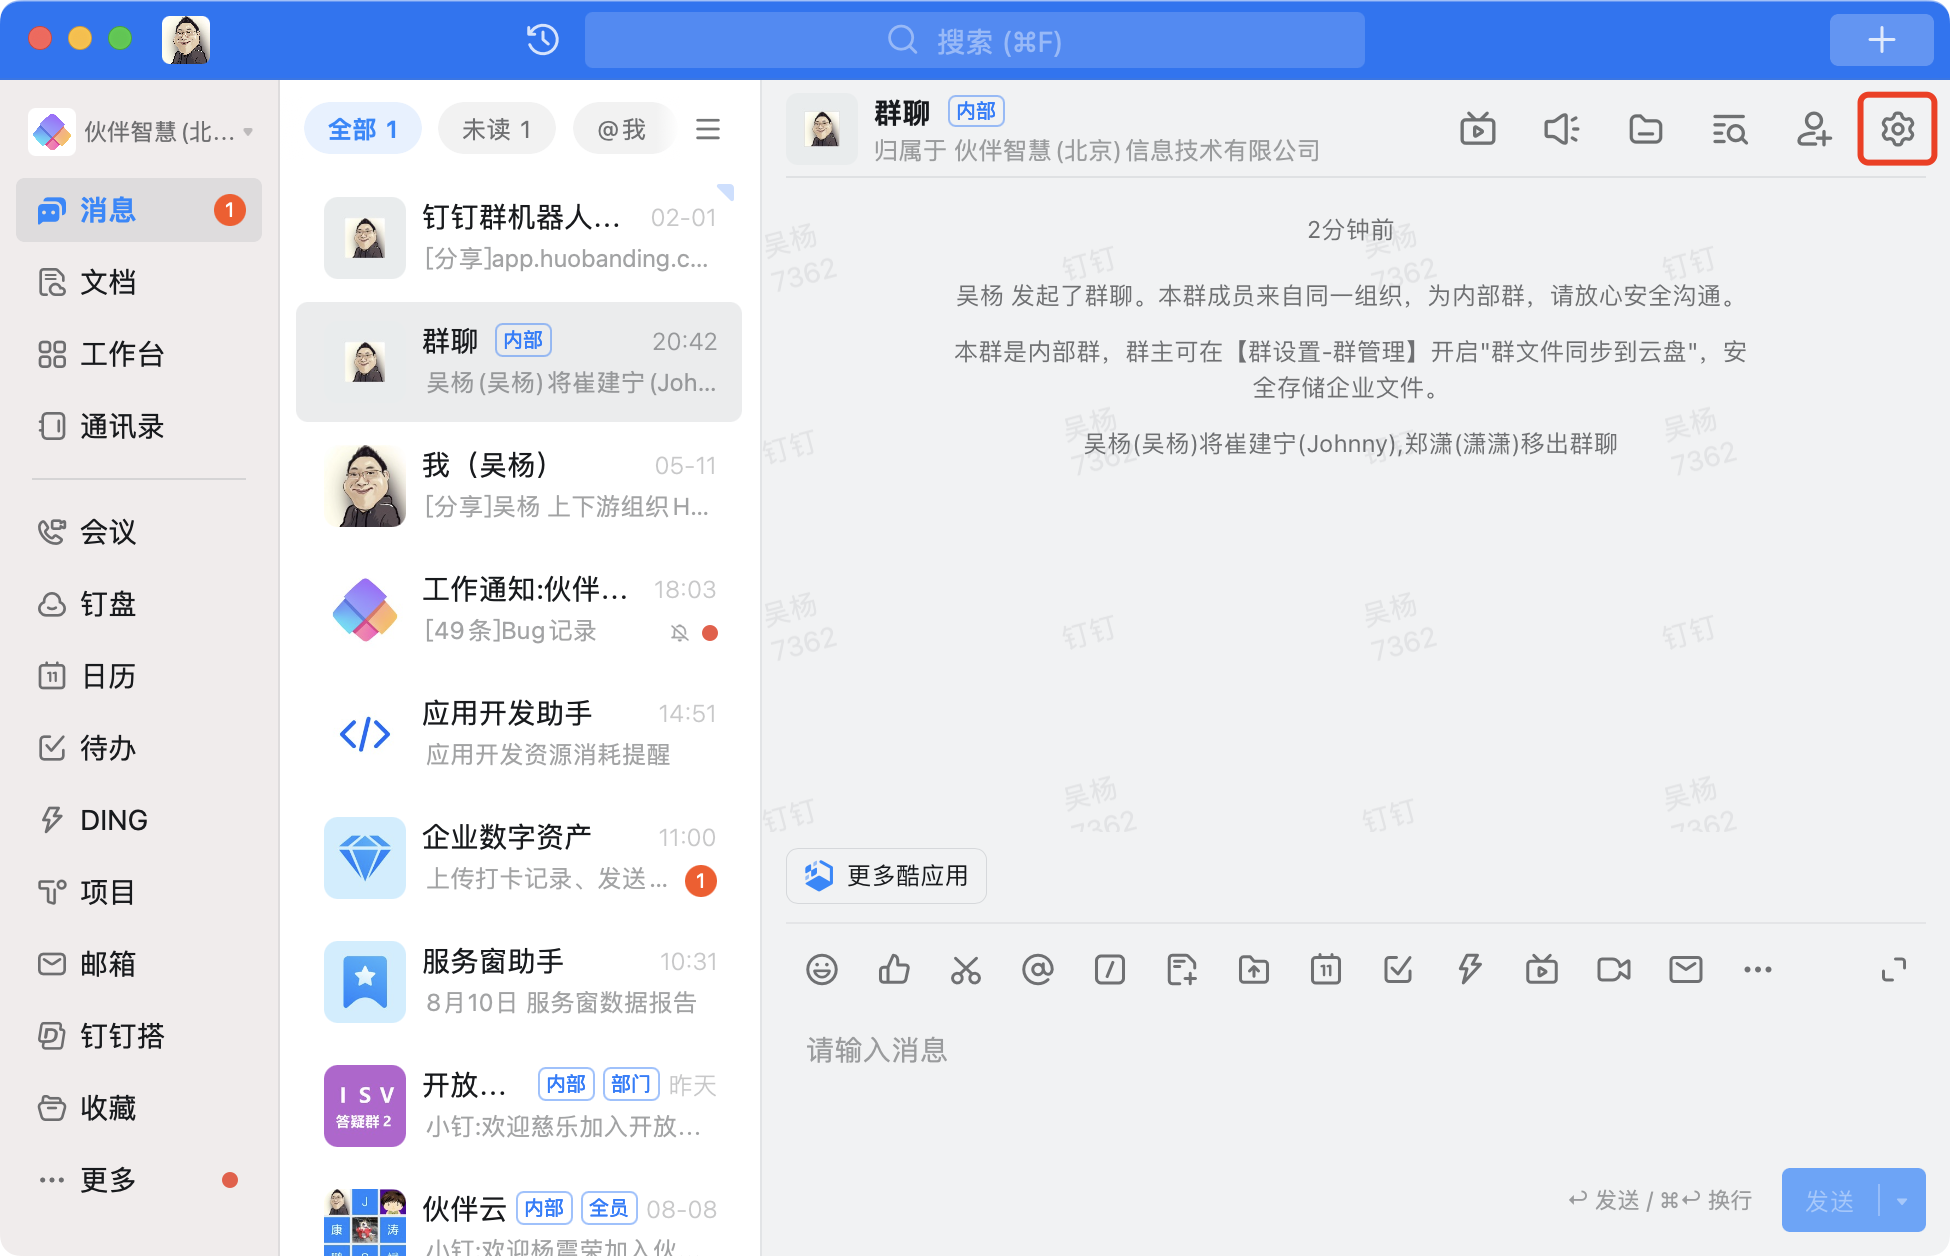The image size is (1950, 1256).
Task: Open the 服务窗助手 conversation
Action: [x=519, y=982]
